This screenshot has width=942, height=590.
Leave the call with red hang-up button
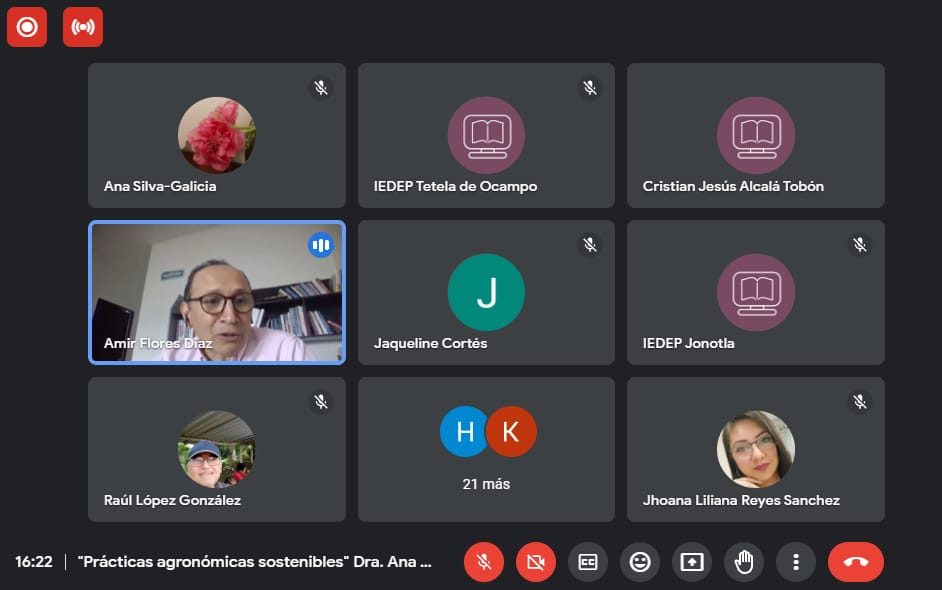[x=856, y=562]
